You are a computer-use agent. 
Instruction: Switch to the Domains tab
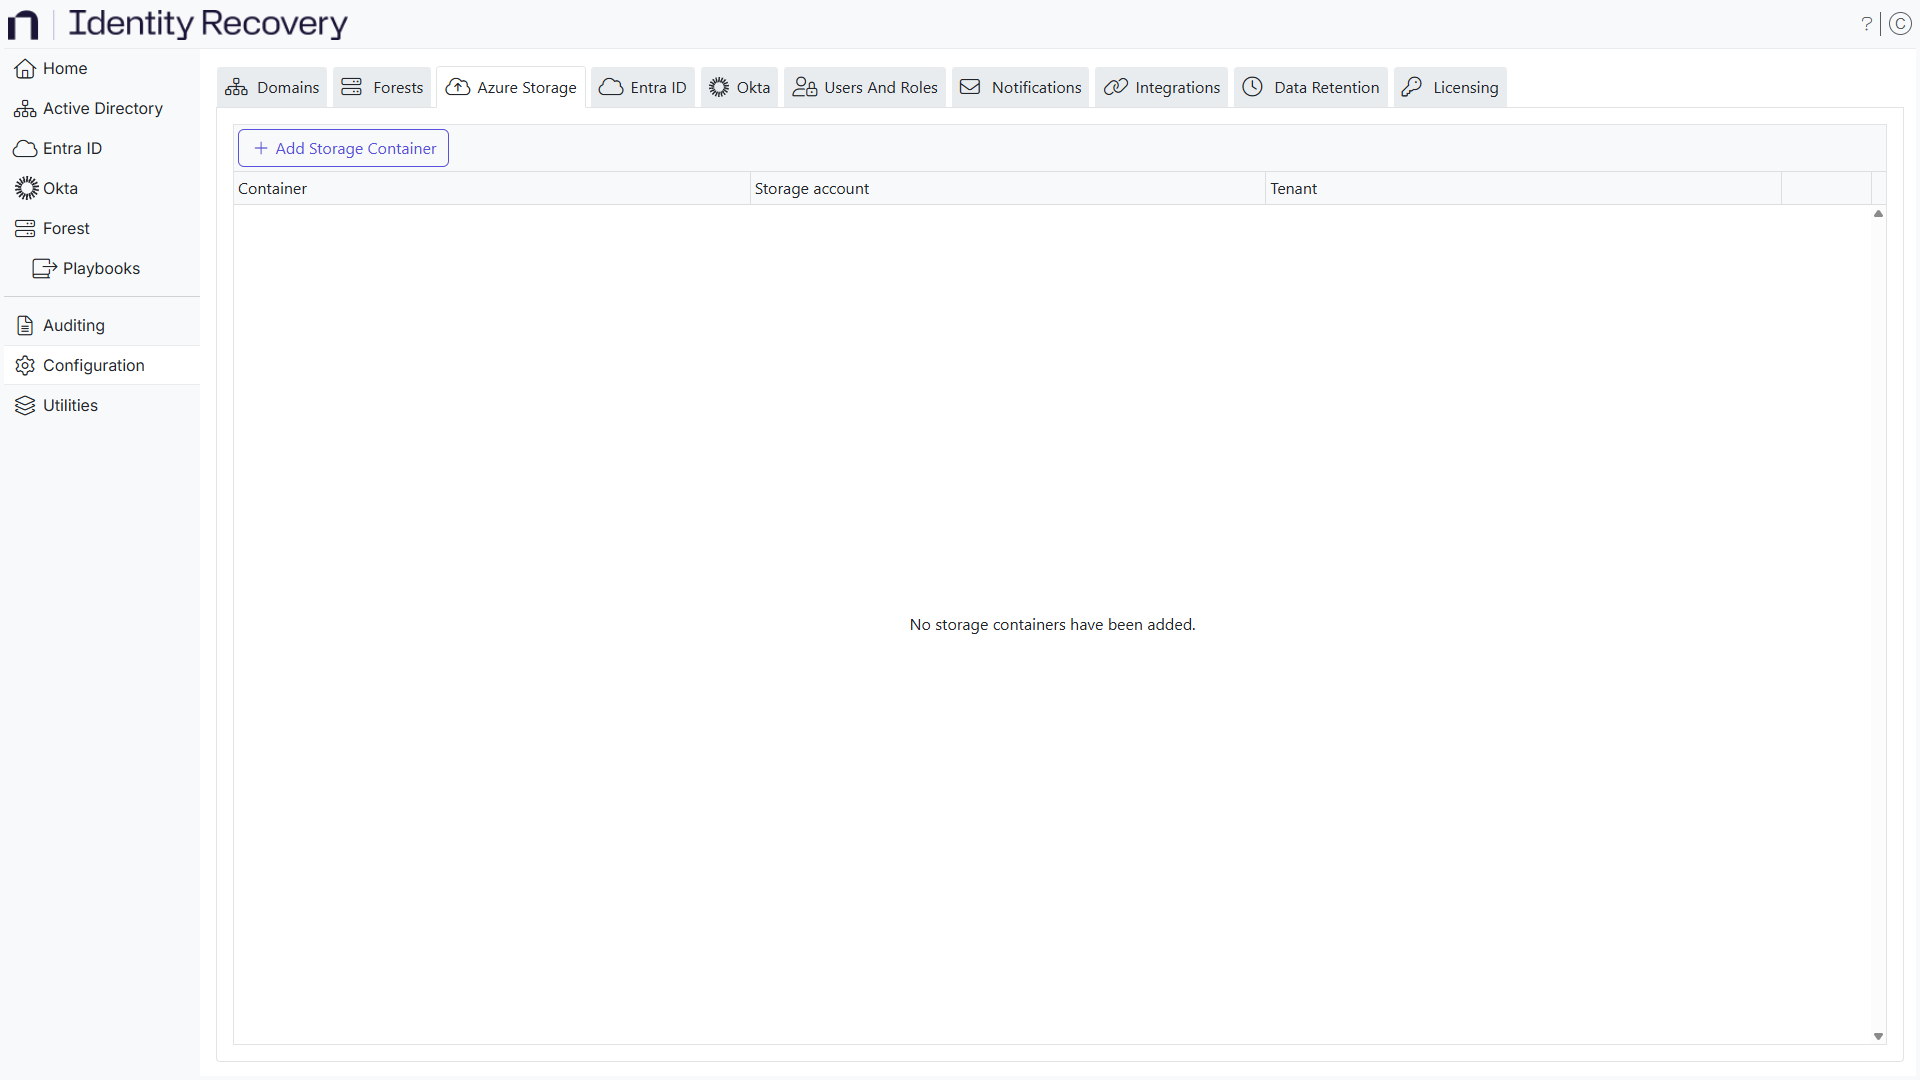click(x=271, y=87)
